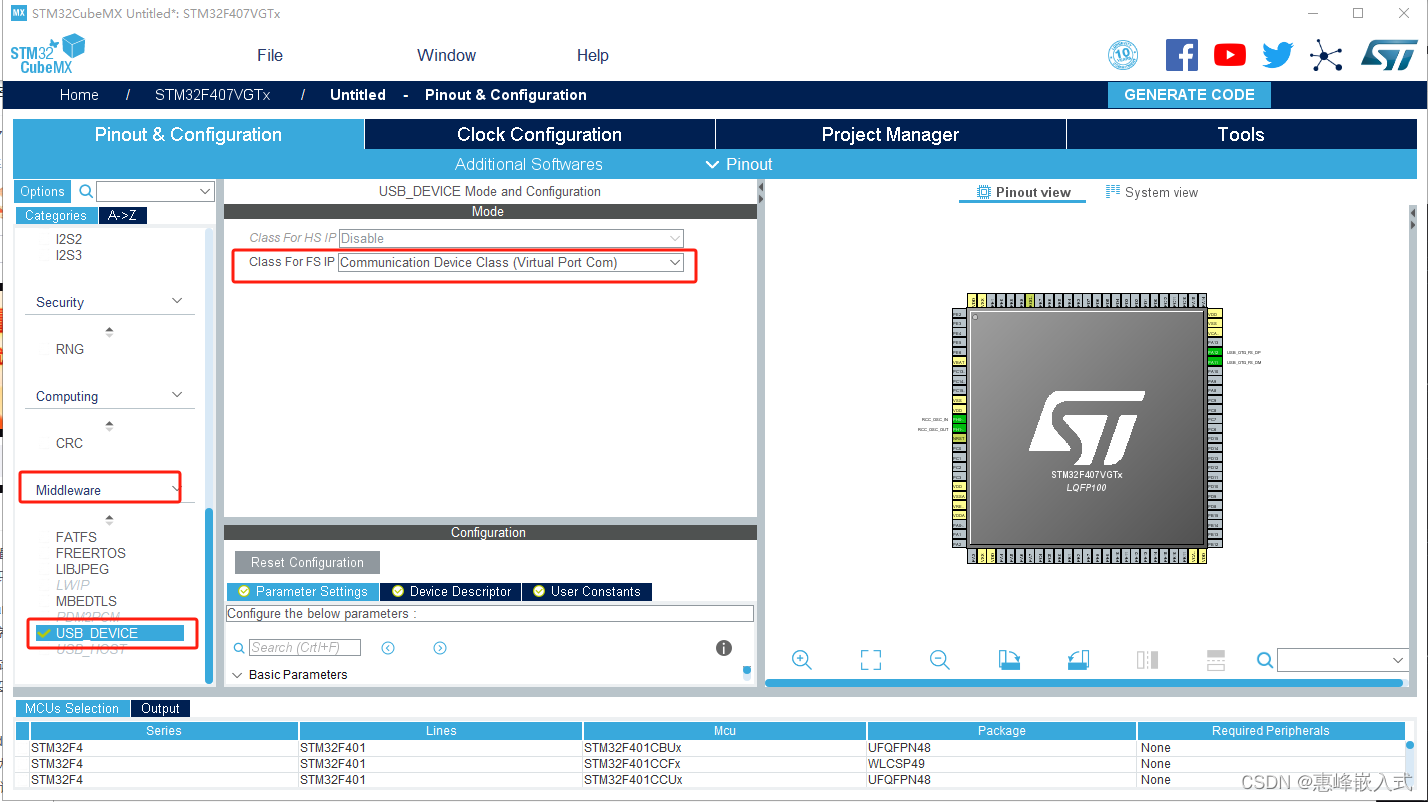The width and height of the screenshot is (1428, 802).
Task: Open the YouTube channel icon
Action: tap(1229, 55)
